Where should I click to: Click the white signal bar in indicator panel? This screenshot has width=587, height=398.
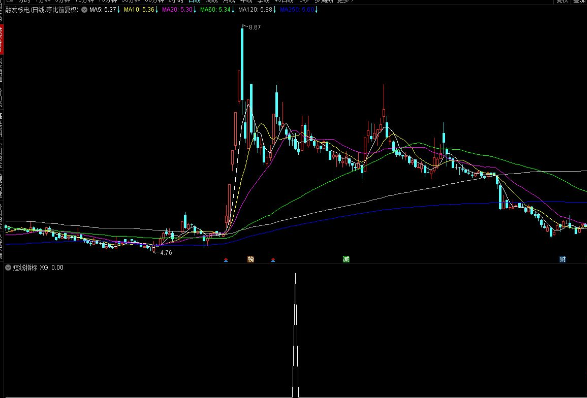[x=295, y=335]
